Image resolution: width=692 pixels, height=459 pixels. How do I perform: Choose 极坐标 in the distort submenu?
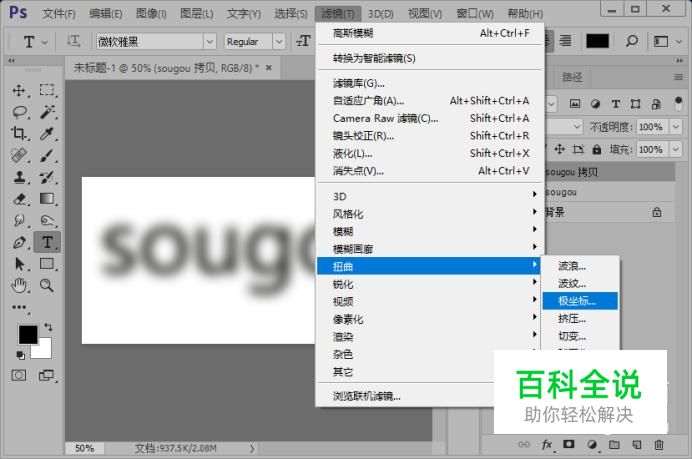[580, 301]
